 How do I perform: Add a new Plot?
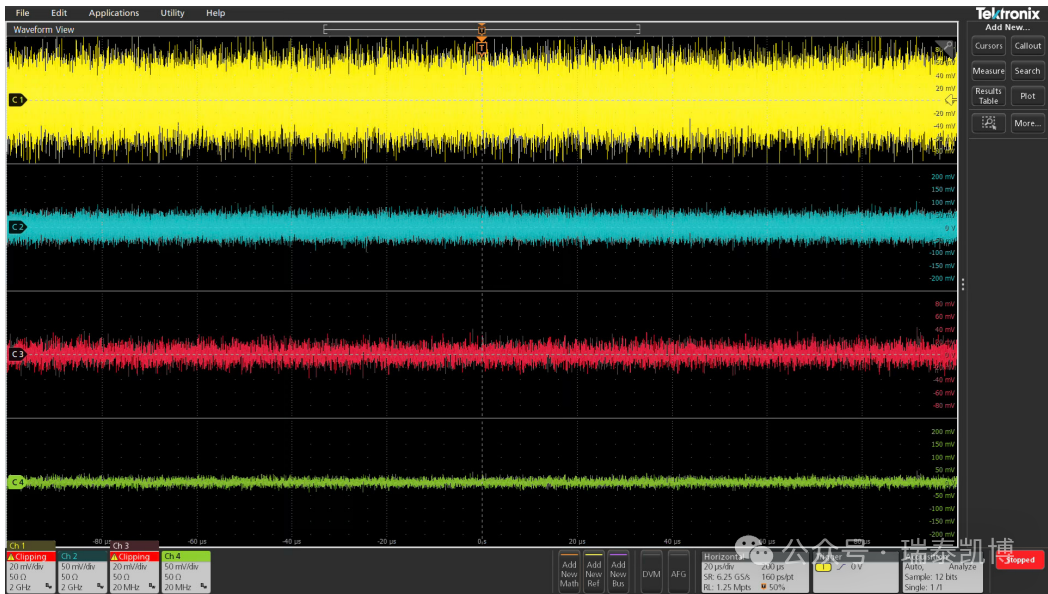1027,96
